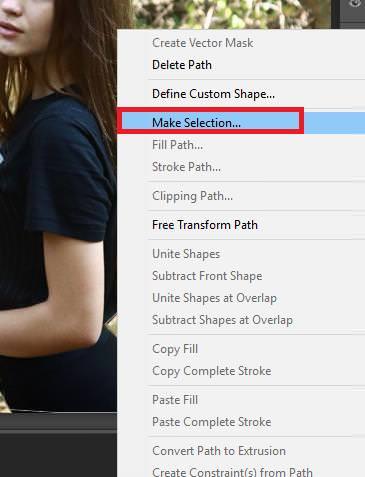Click the Paste Fill entry
365x477 pixels.
(175, 400)
